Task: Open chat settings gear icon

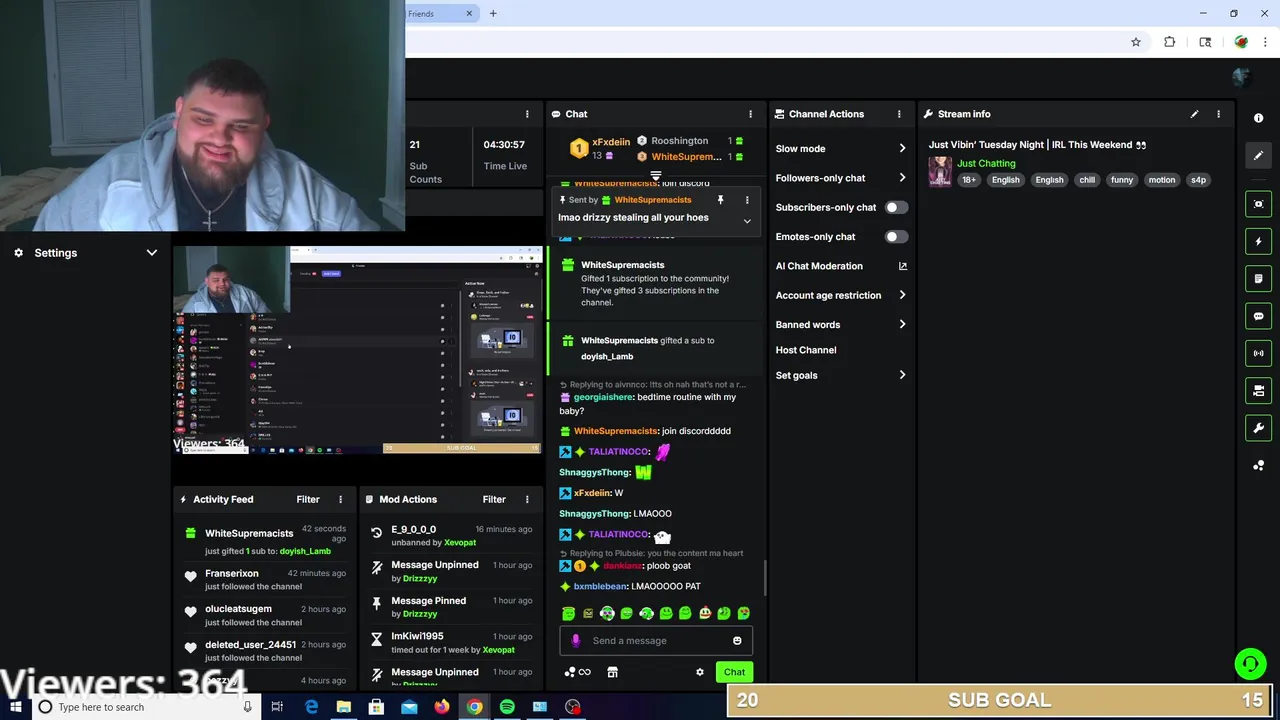Action: pyautogui.click(x=700, y=672)
